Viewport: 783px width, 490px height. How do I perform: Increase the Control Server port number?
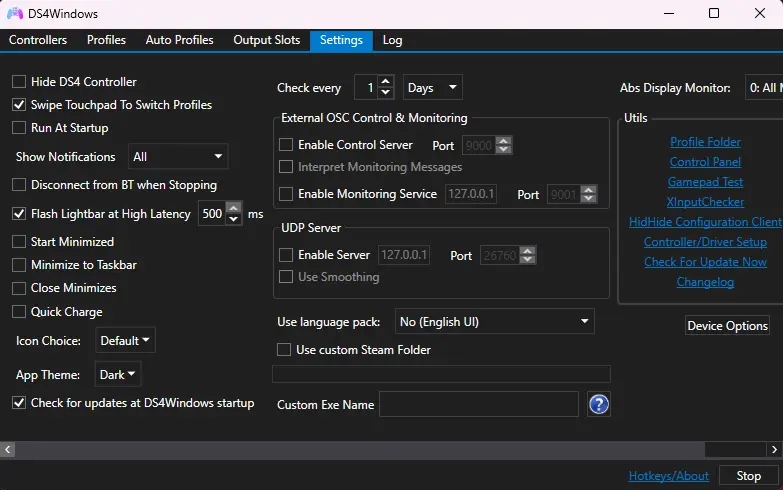point(504,140)
